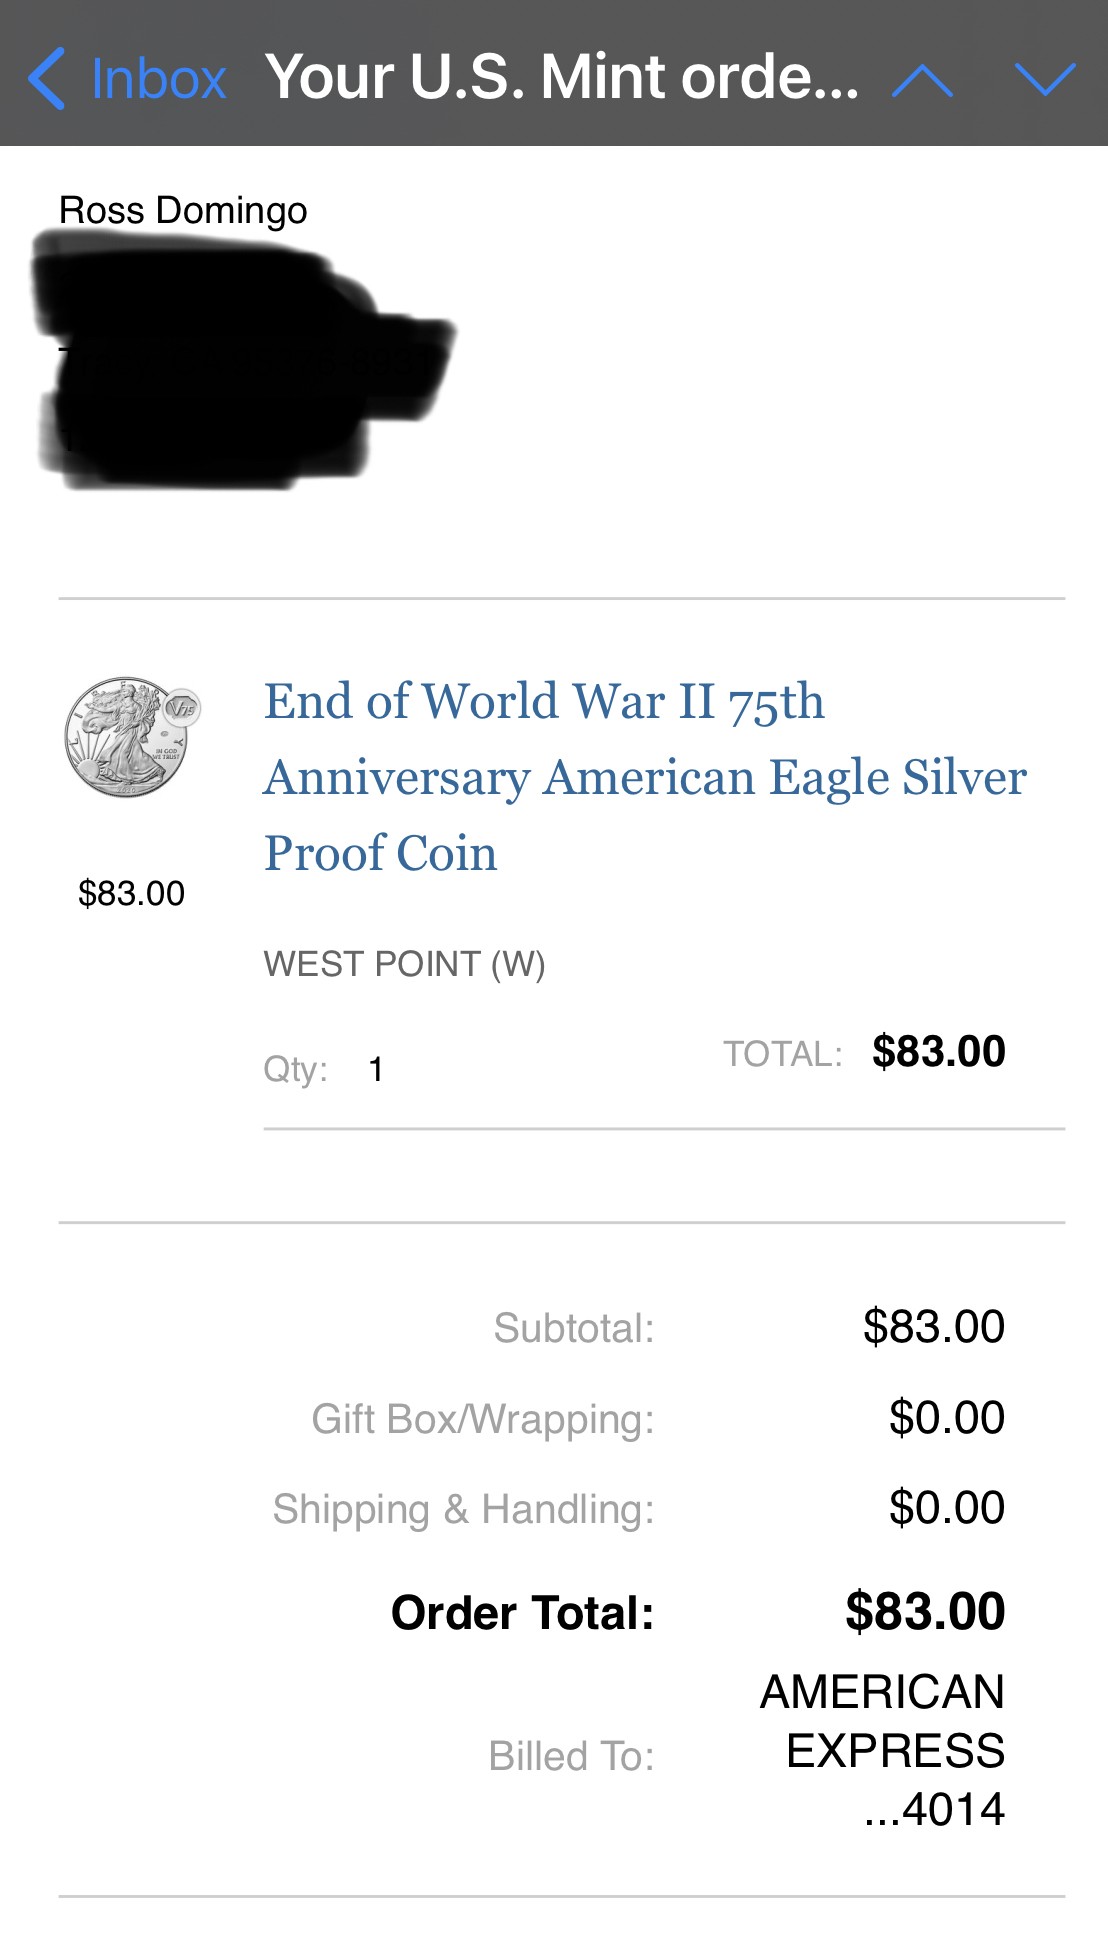Select the WEST POINT (W) mint text

pyautogui.click(x=404, y=964)
